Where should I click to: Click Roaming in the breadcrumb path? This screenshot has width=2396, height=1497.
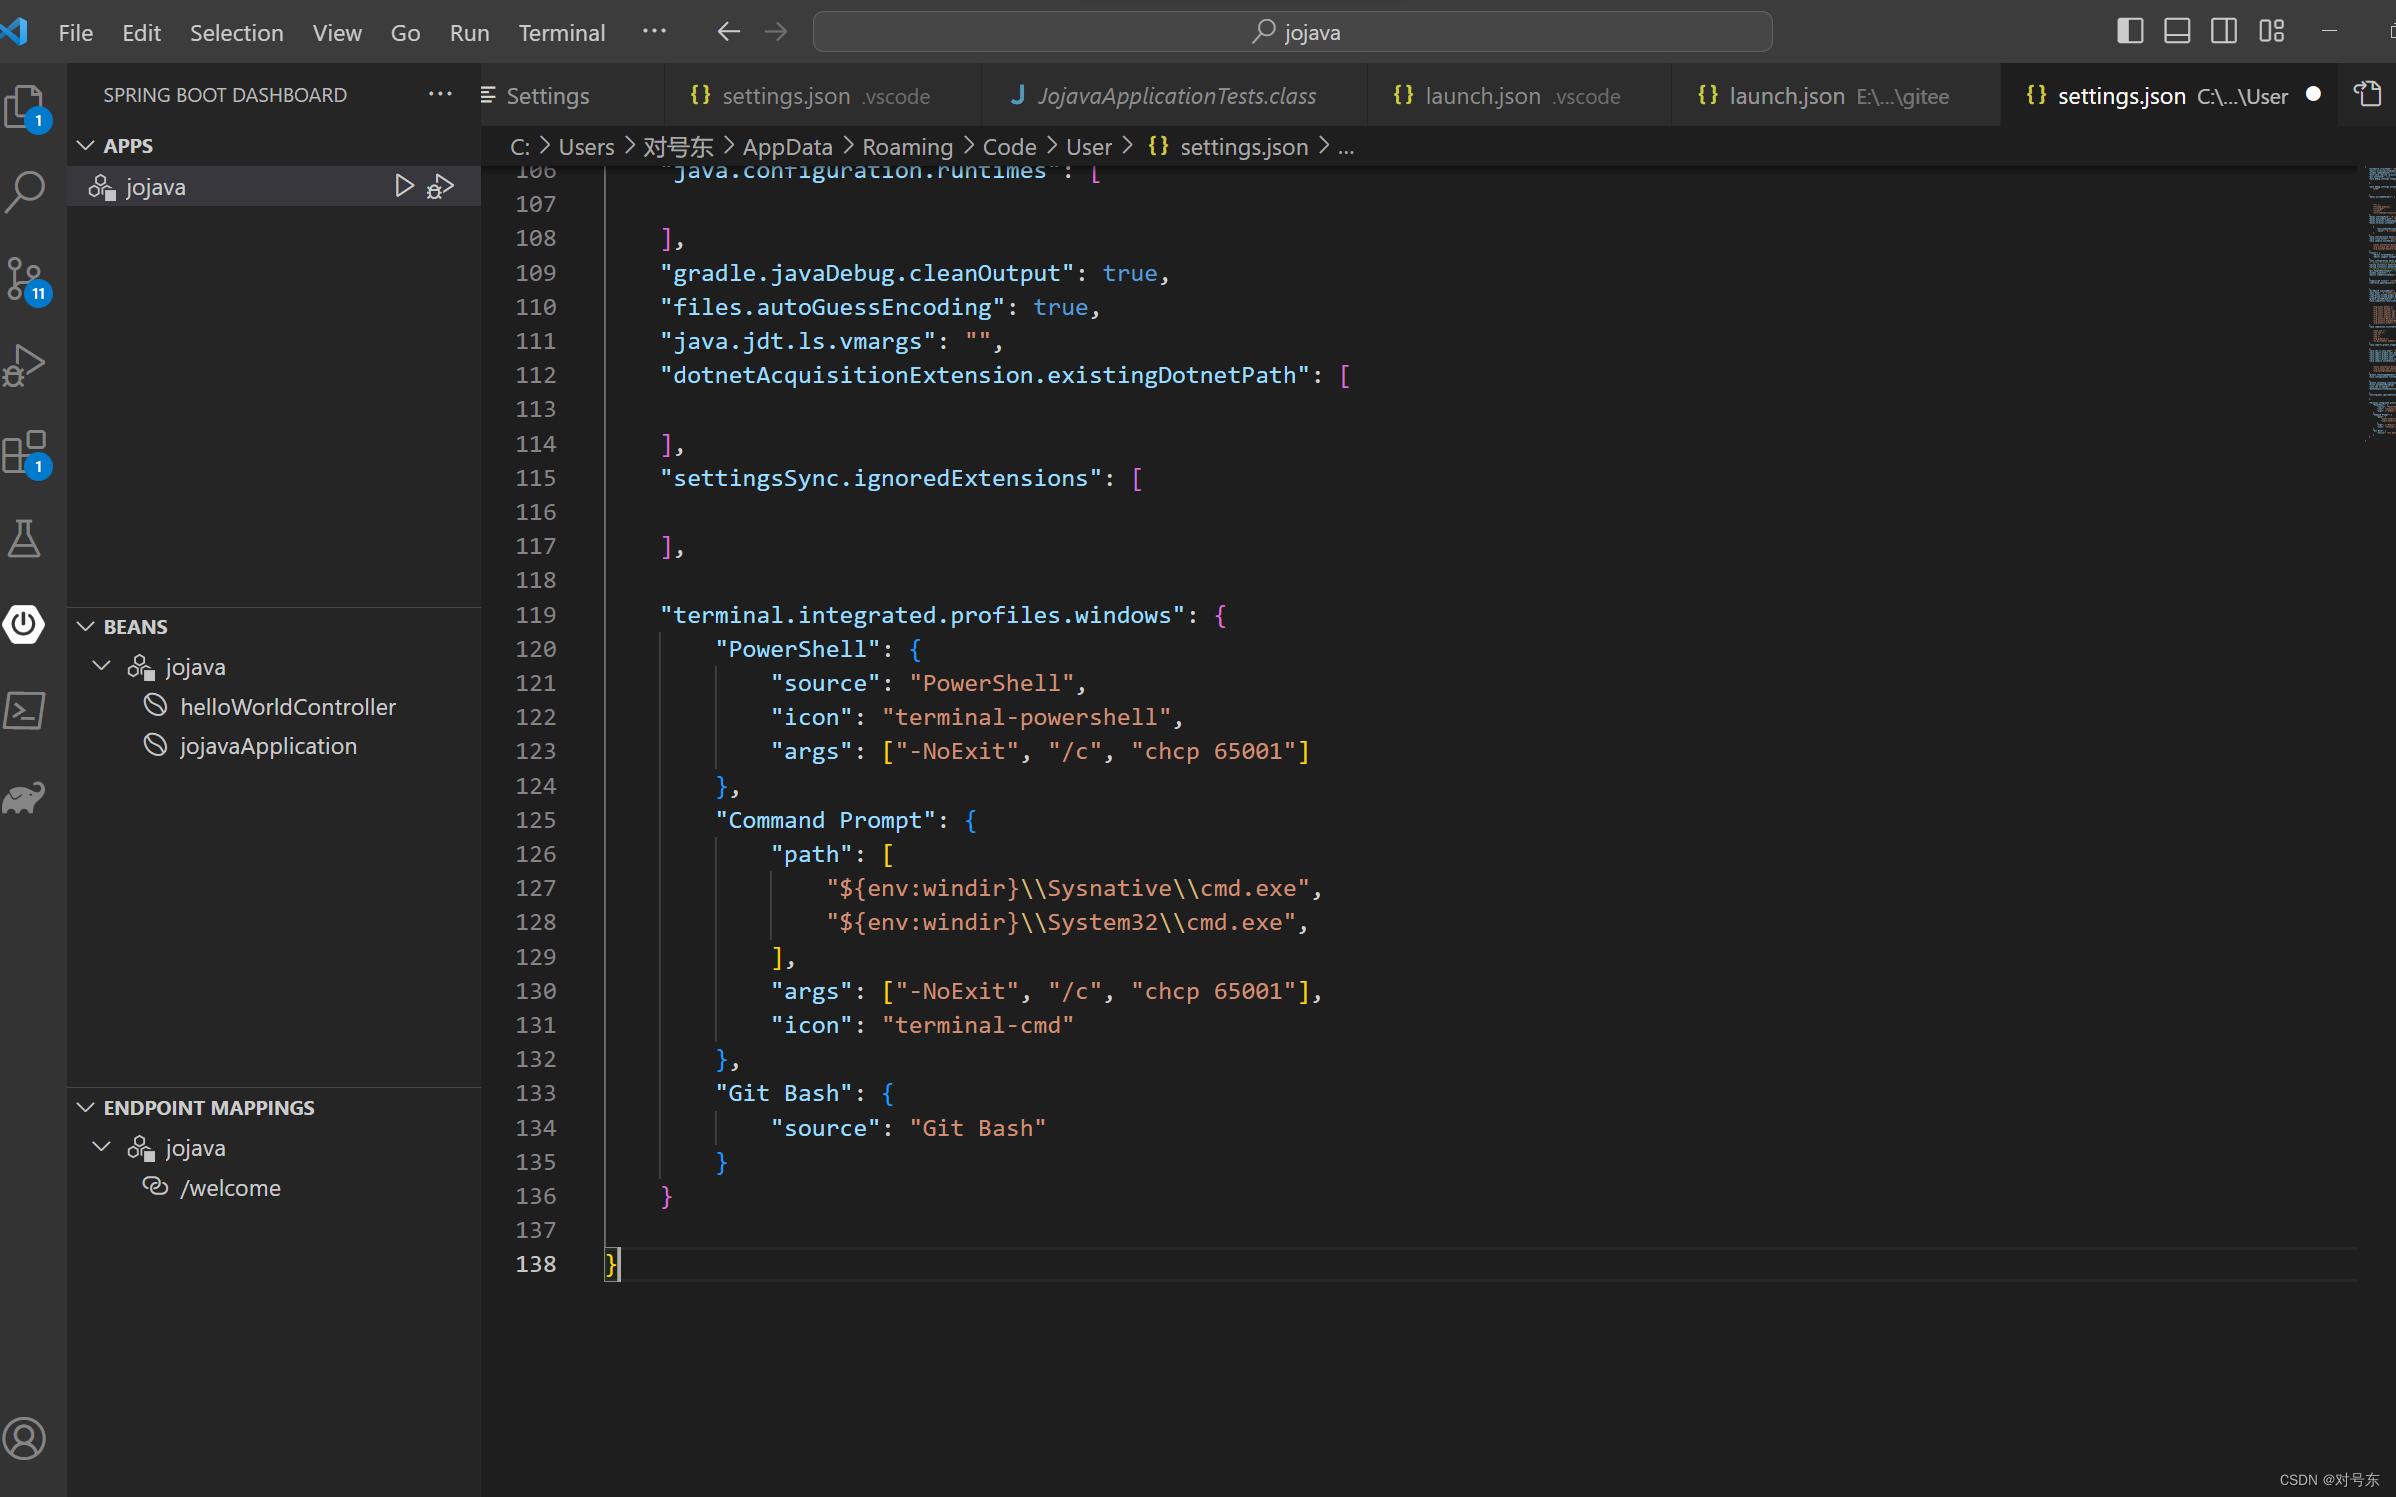point(907,147)
